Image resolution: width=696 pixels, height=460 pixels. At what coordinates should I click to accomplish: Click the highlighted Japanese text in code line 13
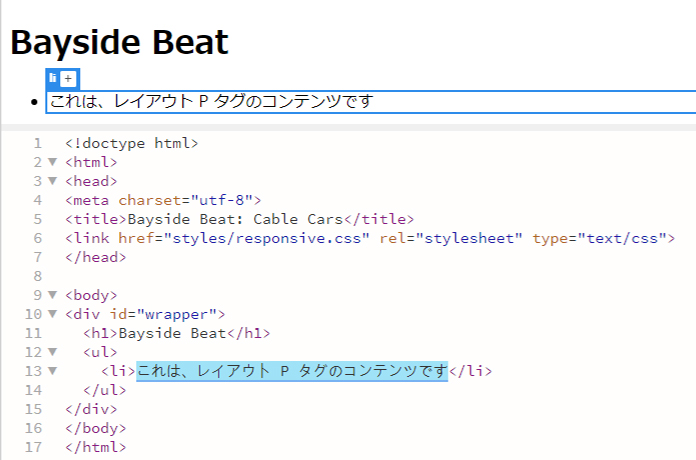point(292,371)
